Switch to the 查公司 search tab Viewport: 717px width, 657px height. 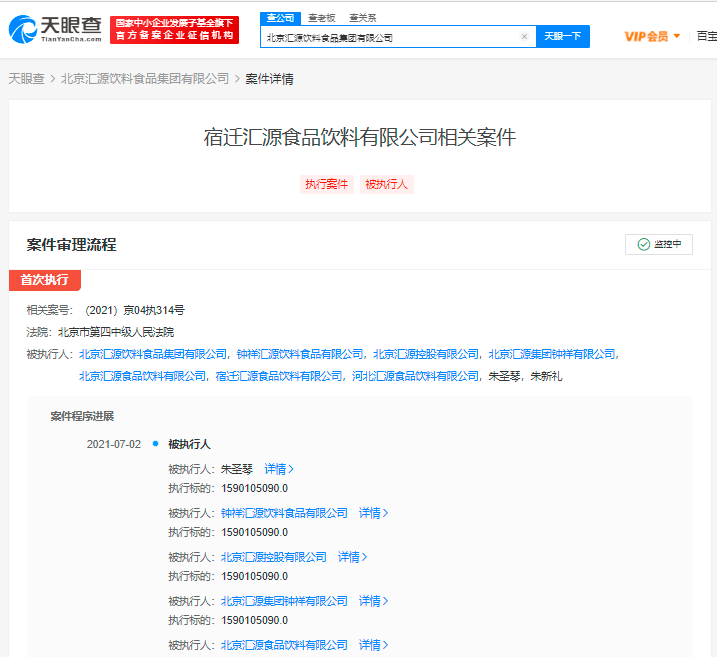(280, 18)
